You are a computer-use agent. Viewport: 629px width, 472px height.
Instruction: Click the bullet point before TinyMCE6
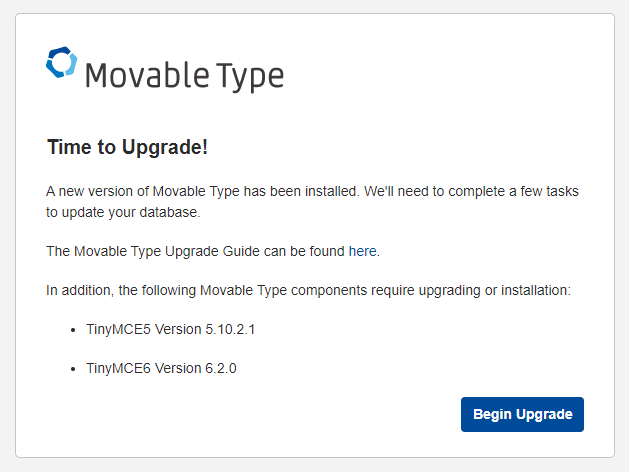(76, 368)
